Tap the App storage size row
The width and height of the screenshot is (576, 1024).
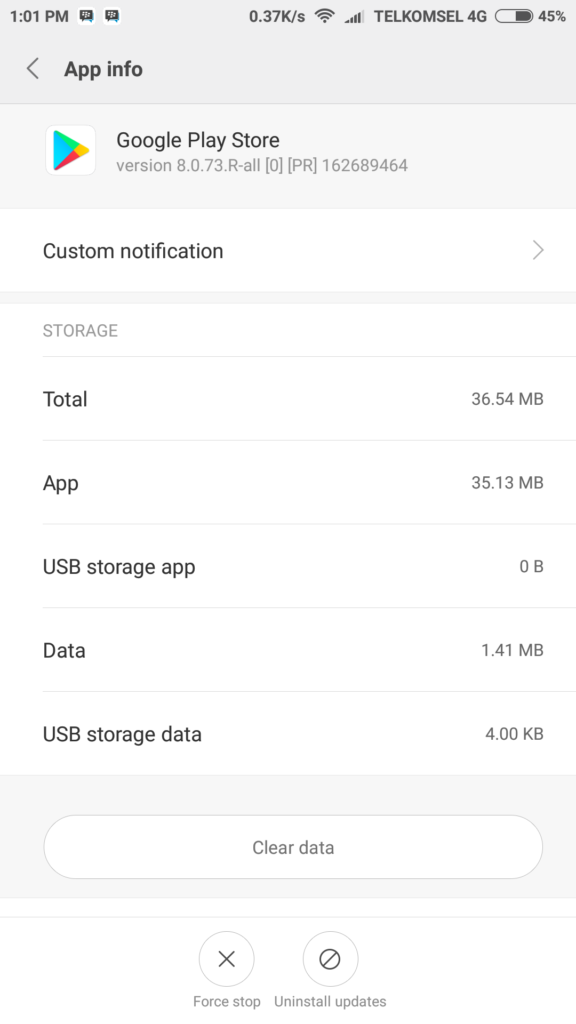coord(288,482)
